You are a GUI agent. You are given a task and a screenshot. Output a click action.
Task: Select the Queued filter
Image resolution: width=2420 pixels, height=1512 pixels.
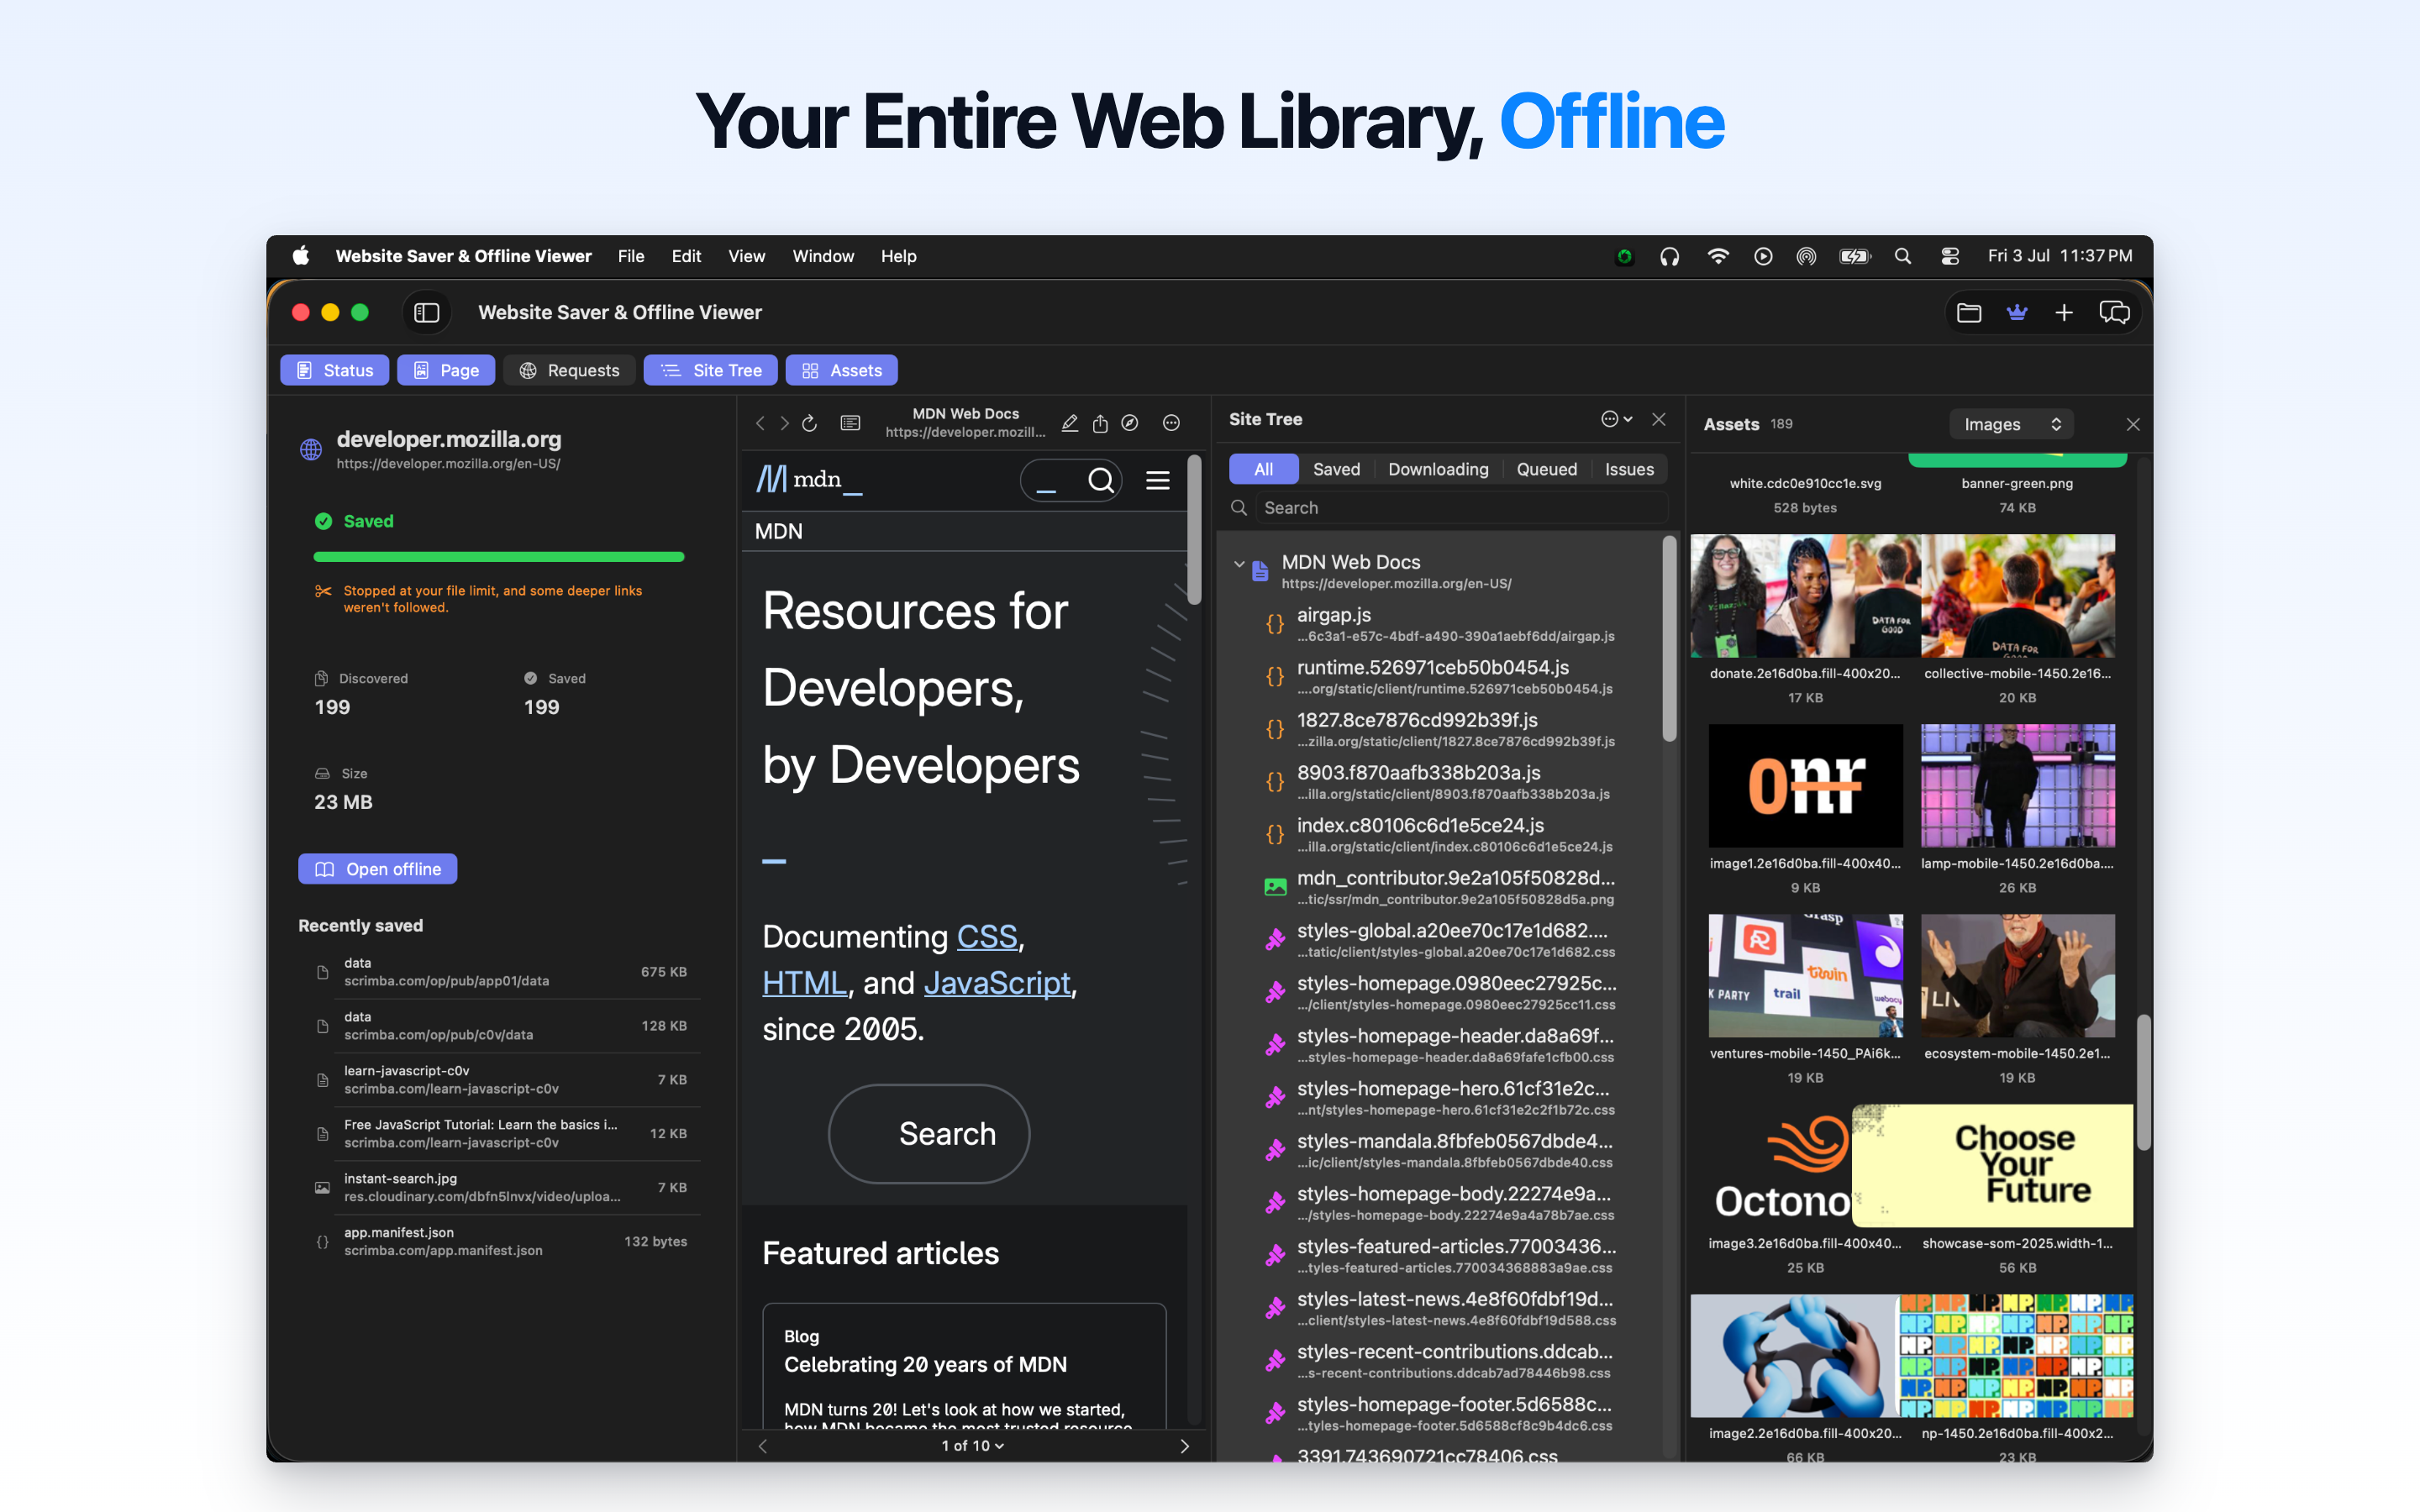1546,469
